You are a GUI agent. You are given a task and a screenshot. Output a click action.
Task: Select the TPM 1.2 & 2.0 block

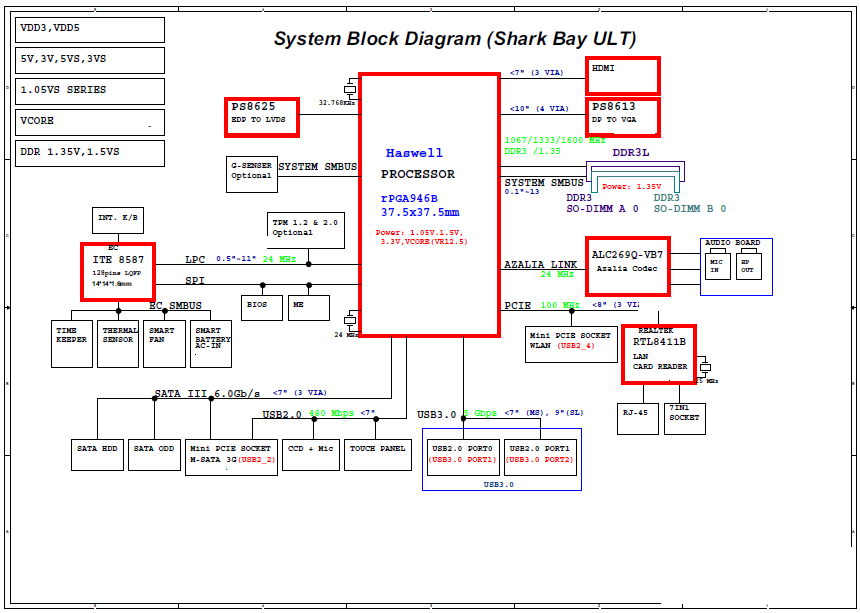pyautogui.click(x=305, y=230)
